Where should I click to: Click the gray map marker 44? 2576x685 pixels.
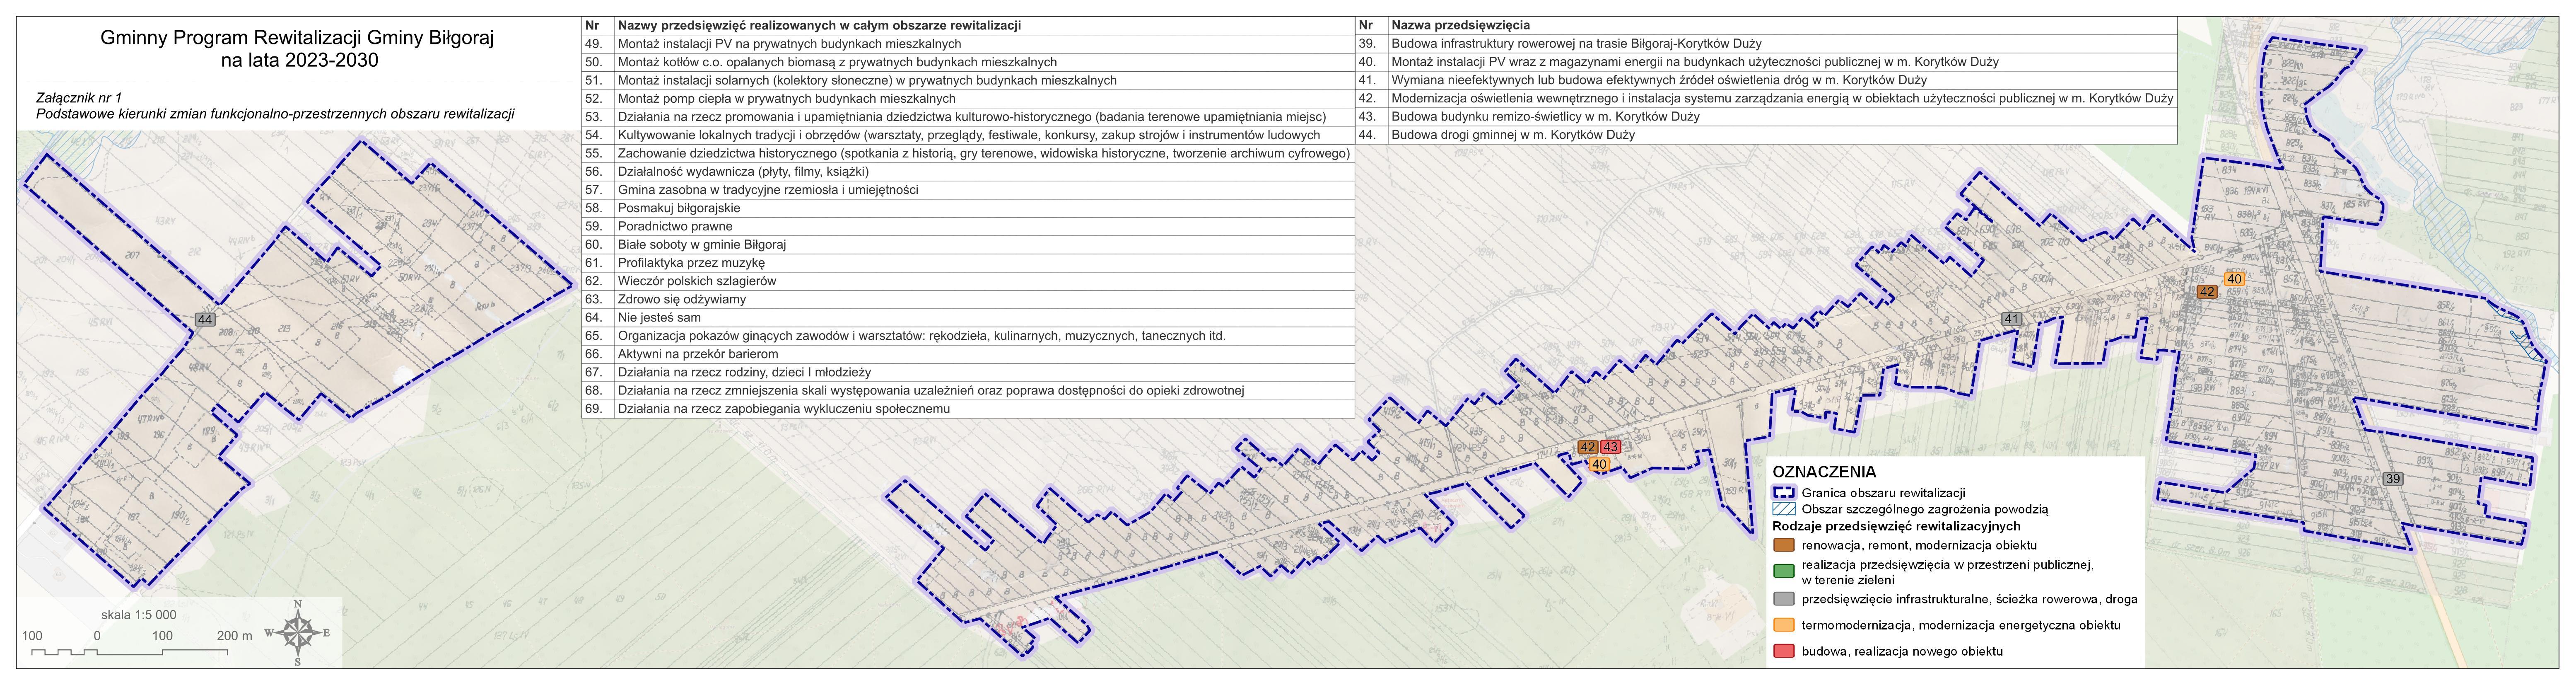tap(206, 320)
